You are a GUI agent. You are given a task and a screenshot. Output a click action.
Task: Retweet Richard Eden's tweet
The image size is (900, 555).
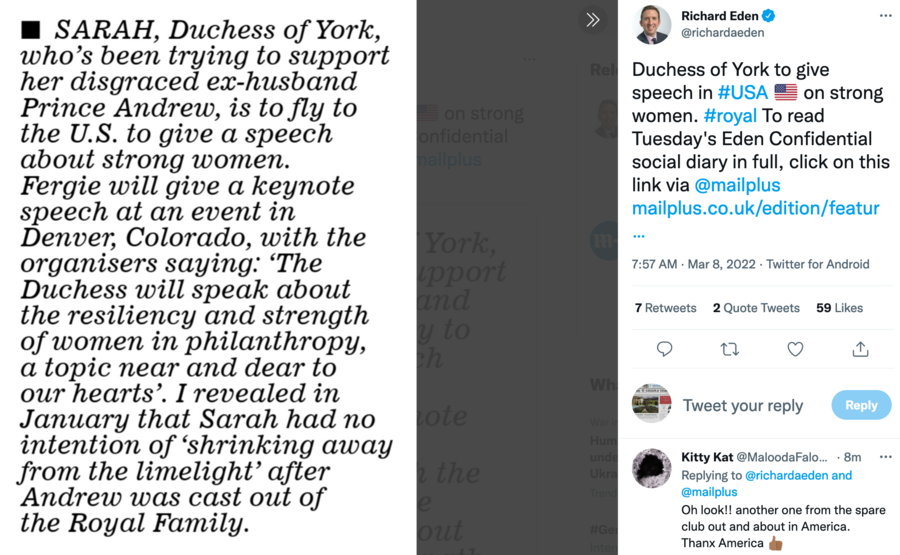coord(730,349)
